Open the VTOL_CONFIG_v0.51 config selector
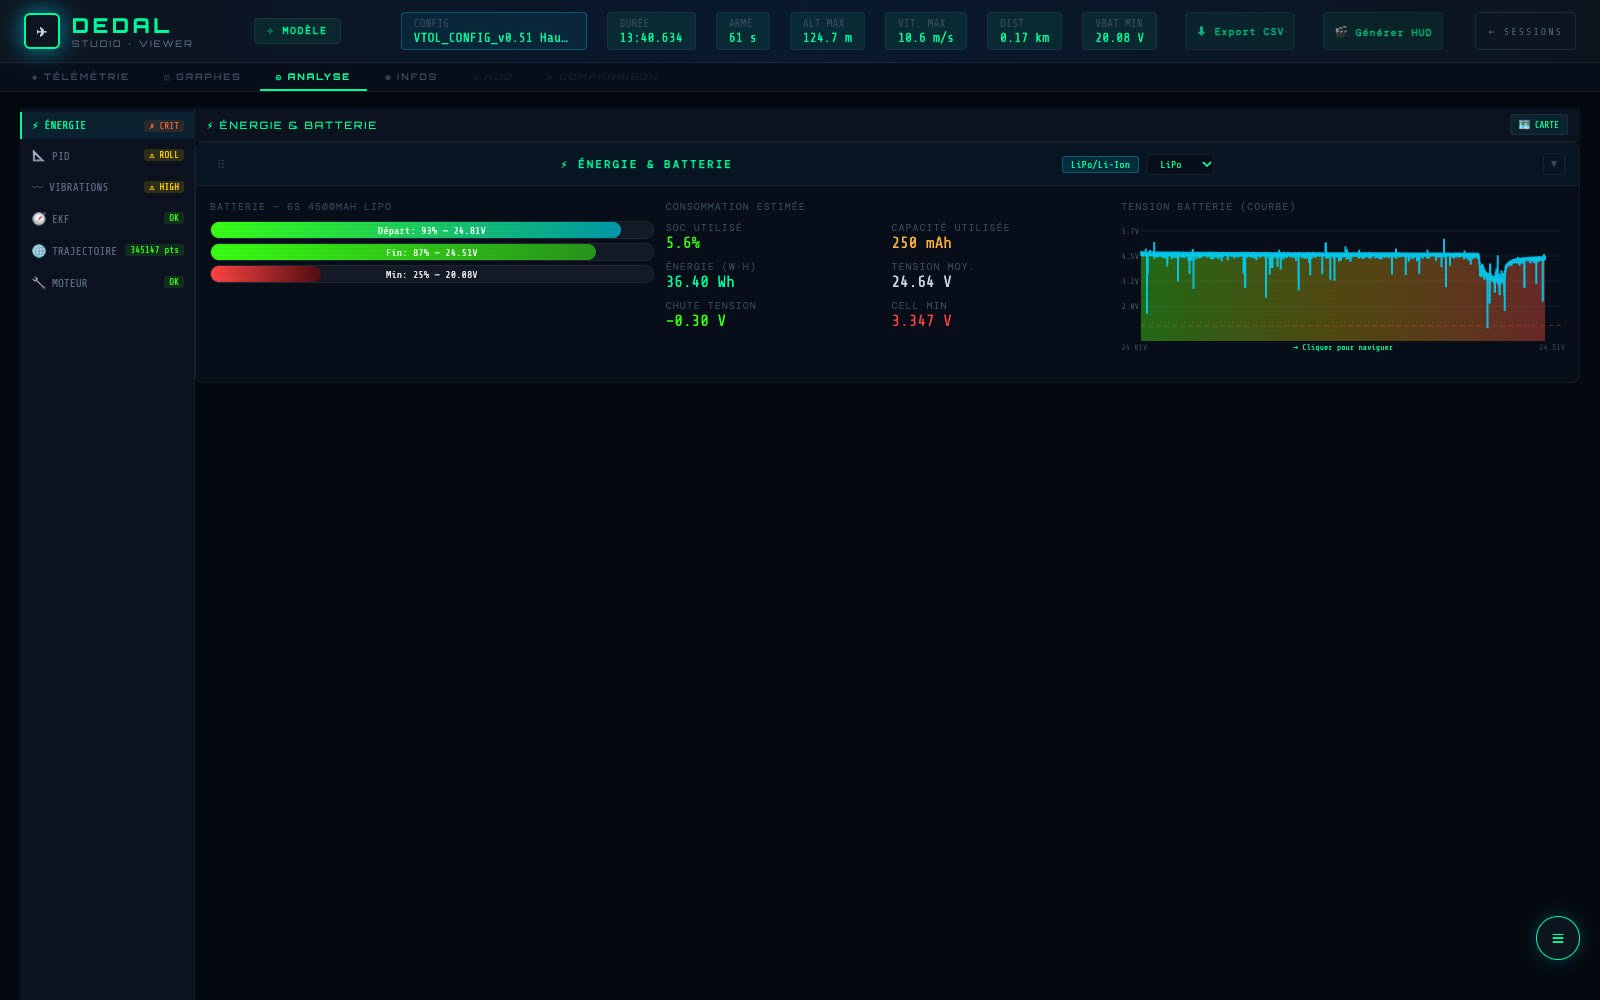The width and height of the screenshot is (1600, 1000). pyautogui.click(x=493, y=31)
